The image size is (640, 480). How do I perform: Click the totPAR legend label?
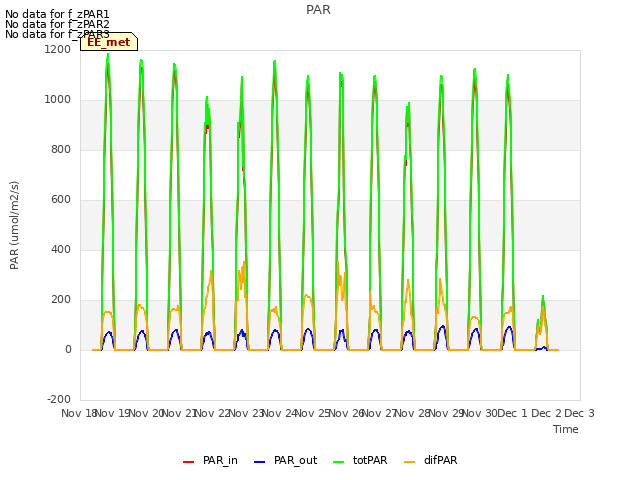(x=370, y=460)
